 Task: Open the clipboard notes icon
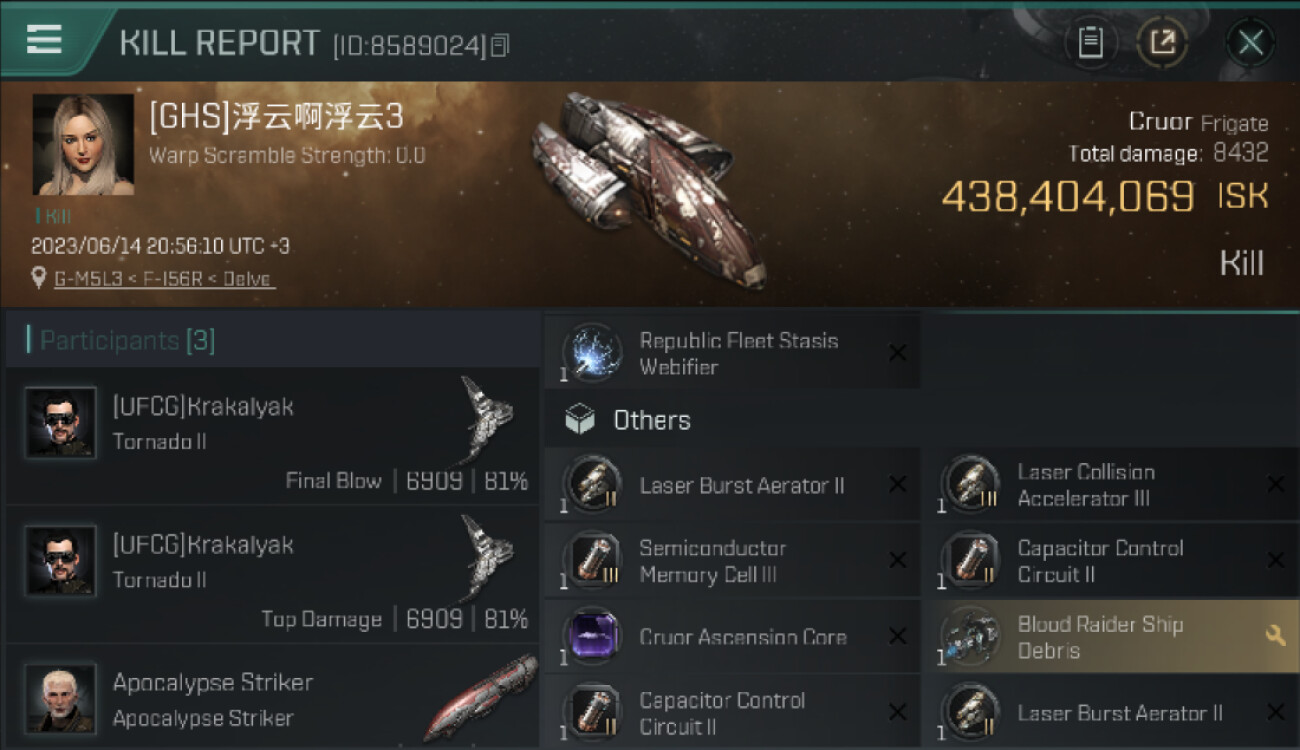click(1091, 43)
